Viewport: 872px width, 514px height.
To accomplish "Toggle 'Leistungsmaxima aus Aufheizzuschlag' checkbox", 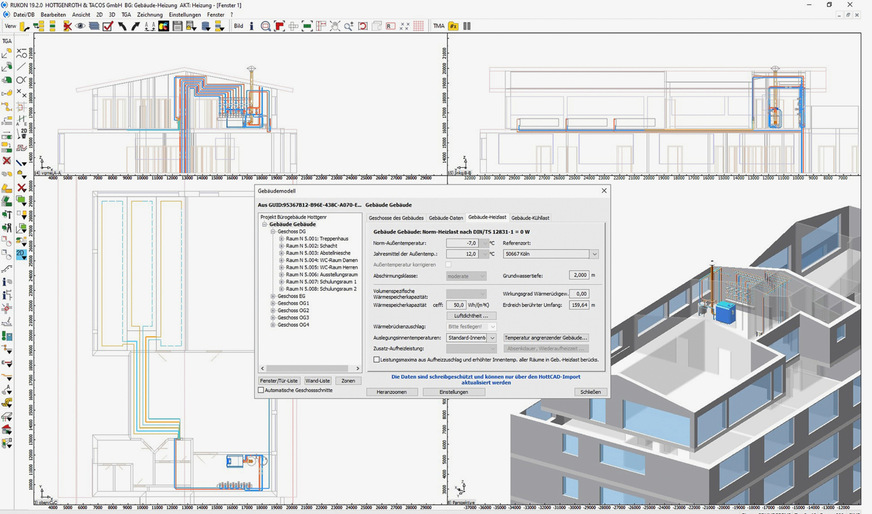I will [376, 360].
